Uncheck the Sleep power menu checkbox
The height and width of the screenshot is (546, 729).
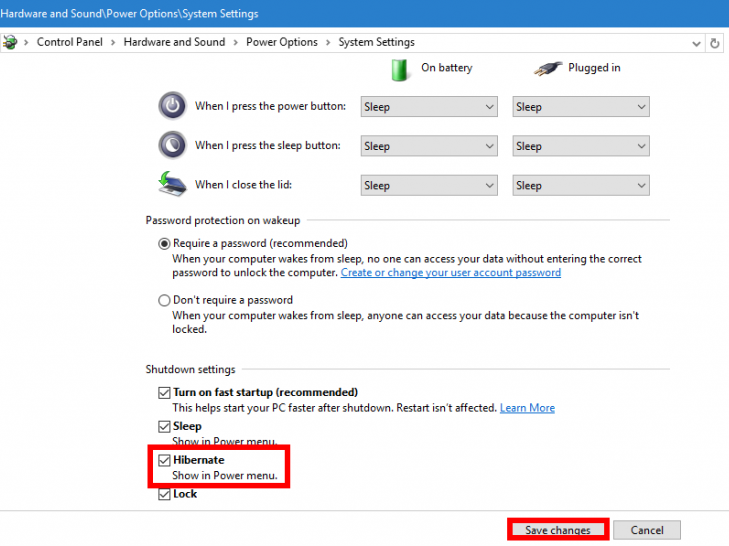pos(164,426)
